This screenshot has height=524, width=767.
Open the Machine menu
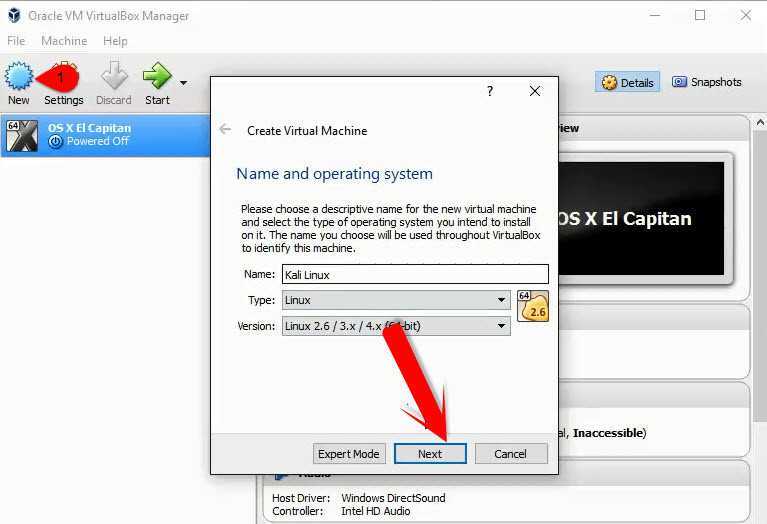coord(64,41)
